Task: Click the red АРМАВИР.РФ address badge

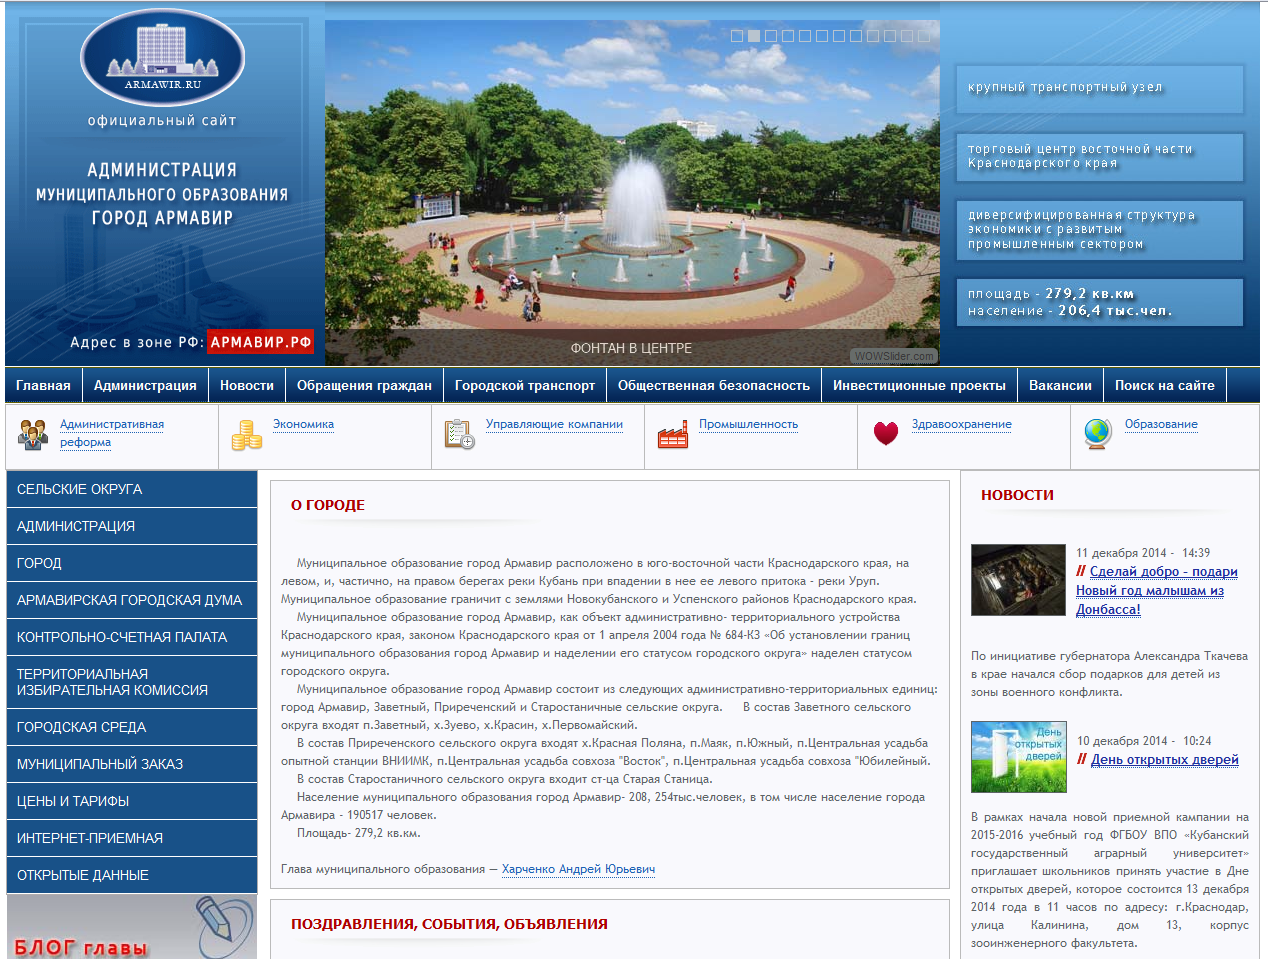Action: point(261,342)
